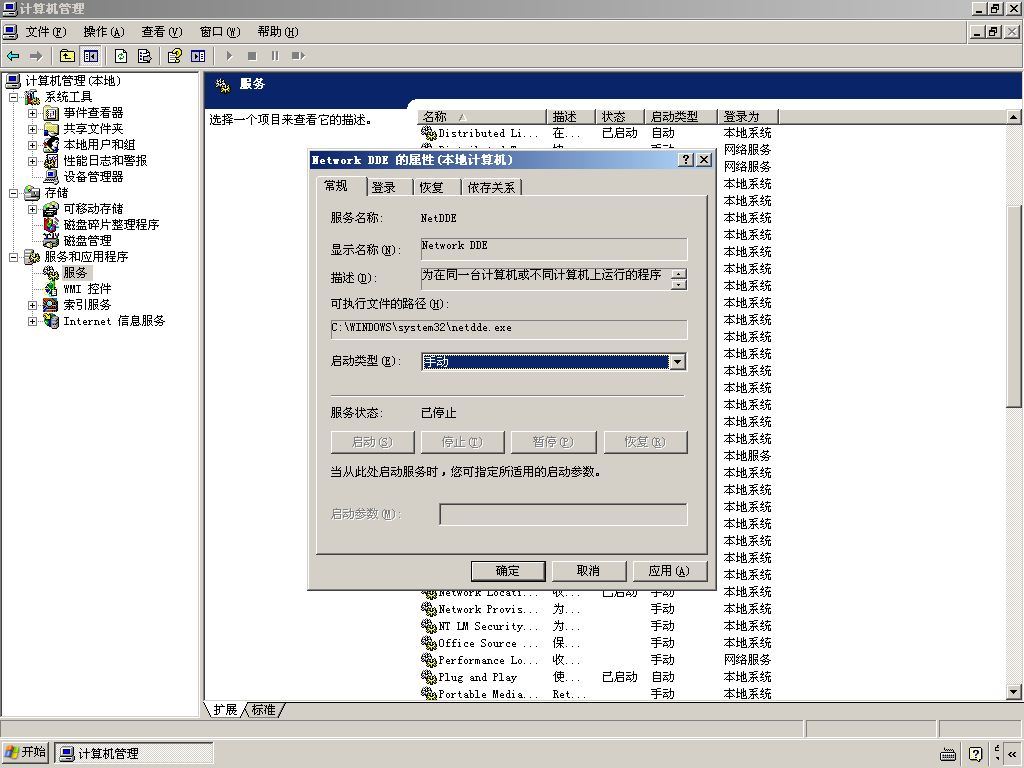Open the 启动类型 dropdown list
Image resolution: width=1024 pixels, height=768 pixels.
(678, 362)
